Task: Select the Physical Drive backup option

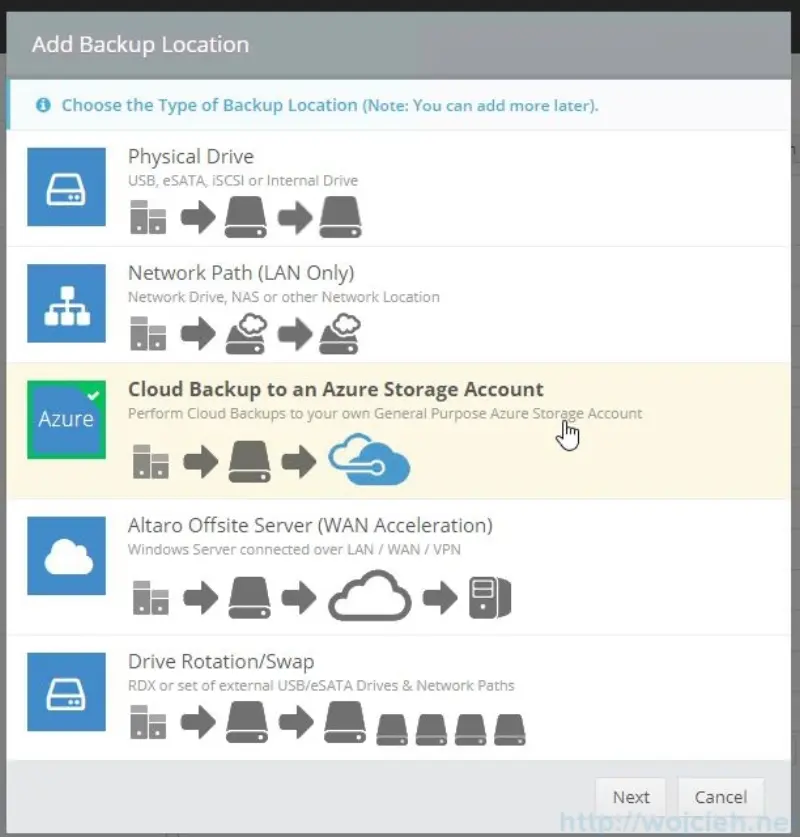Action: coord(190,157)
